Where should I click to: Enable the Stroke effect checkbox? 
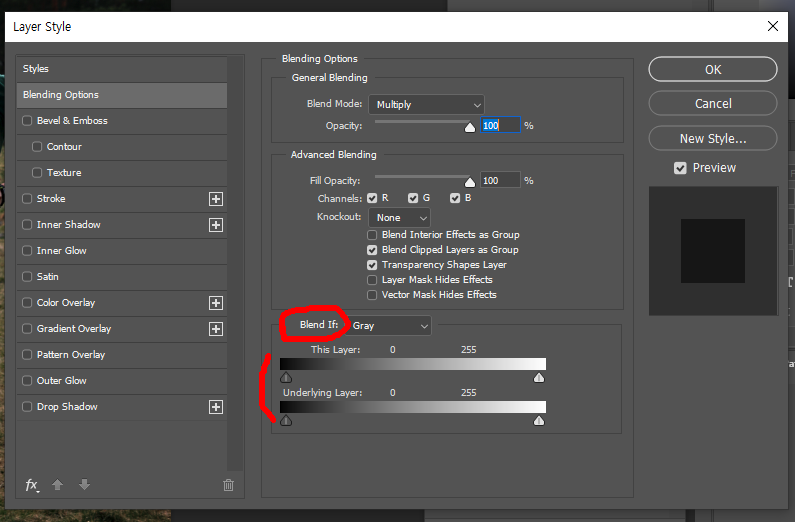point(27,199)
